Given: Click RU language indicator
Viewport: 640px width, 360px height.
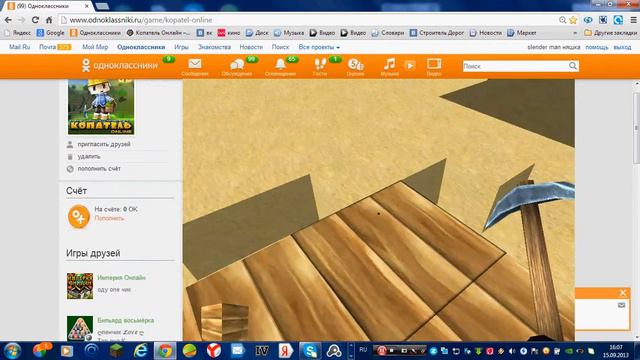Looking at the screenshot, I should point(363,350).
